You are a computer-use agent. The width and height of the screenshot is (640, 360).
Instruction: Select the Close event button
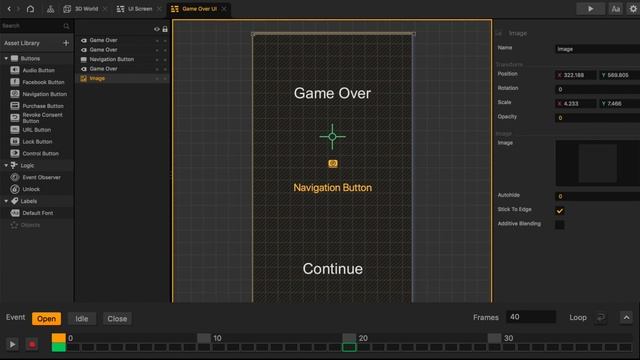click(x=117, y=319)
